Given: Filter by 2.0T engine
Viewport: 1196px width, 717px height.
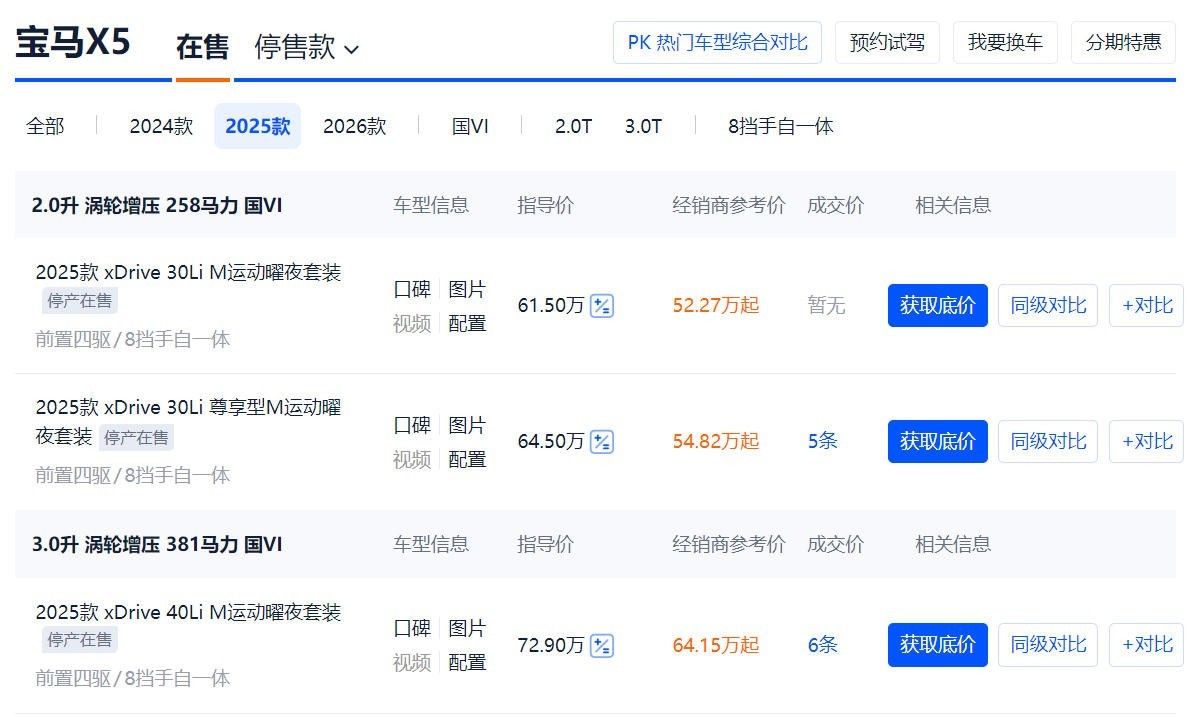Looking at the screenshot, I should tap(573, 126).
